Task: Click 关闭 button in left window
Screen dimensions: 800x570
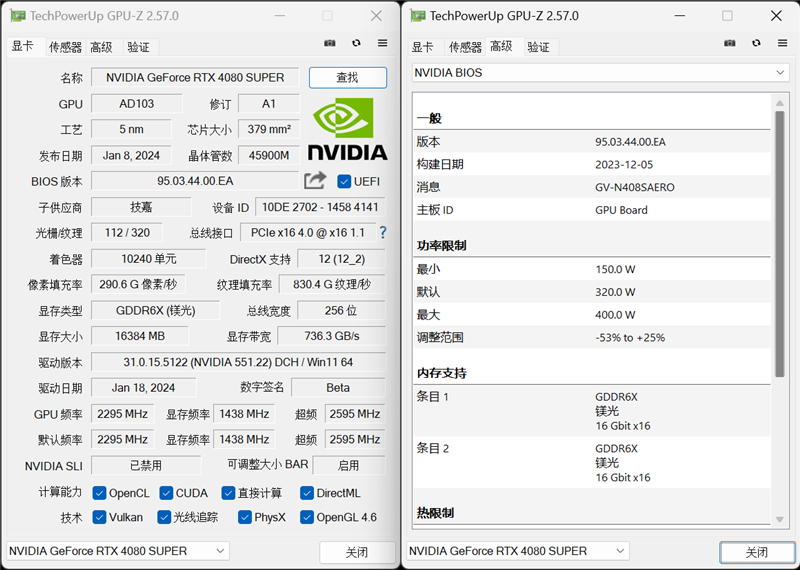Action: pos(357,552)
